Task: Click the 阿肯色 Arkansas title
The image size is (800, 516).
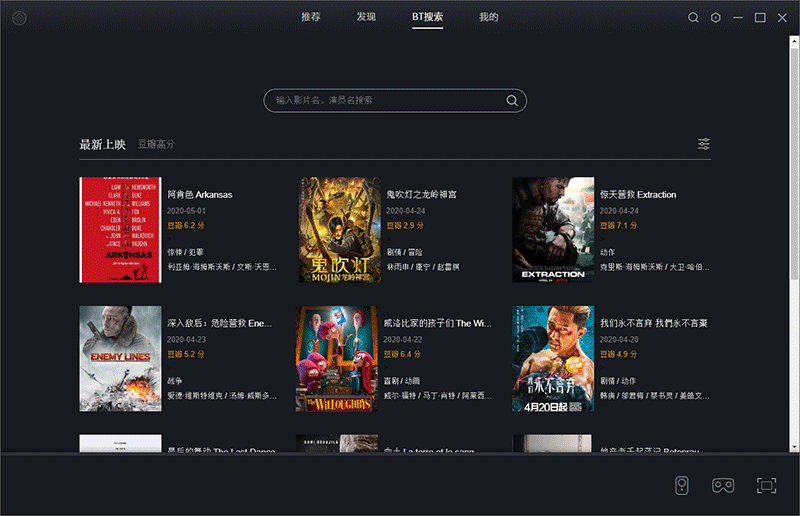Action: point(199,194)
